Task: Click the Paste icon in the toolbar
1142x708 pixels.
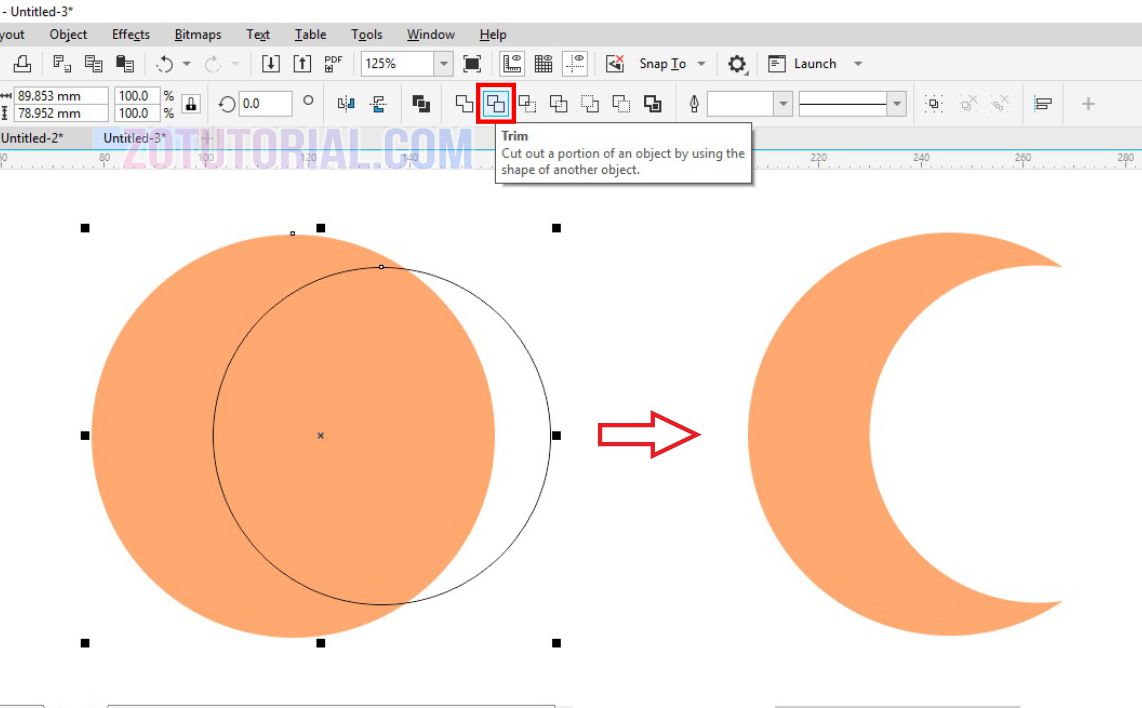Action: coord(125,64)
